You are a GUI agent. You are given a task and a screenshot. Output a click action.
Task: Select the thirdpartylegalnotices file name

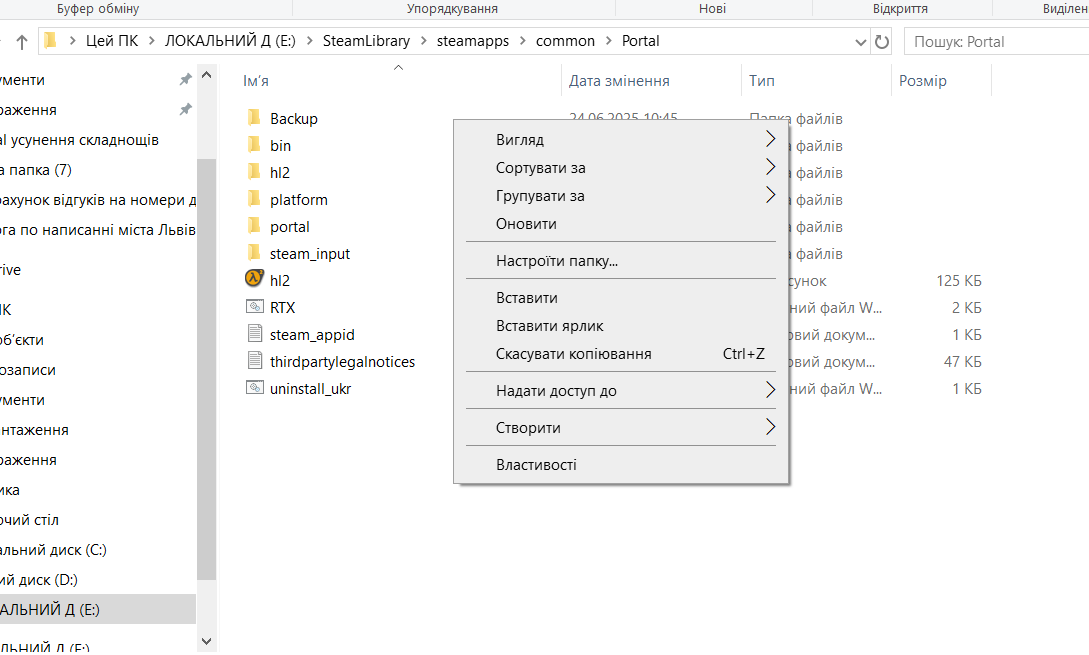pos(342,362)
